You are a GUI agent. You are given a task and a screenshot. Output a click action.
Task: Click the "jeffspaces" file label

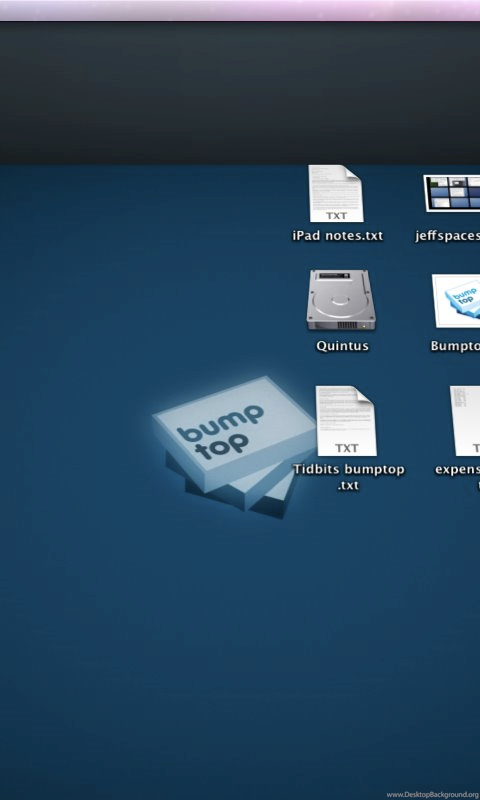(x=447, y=236)
